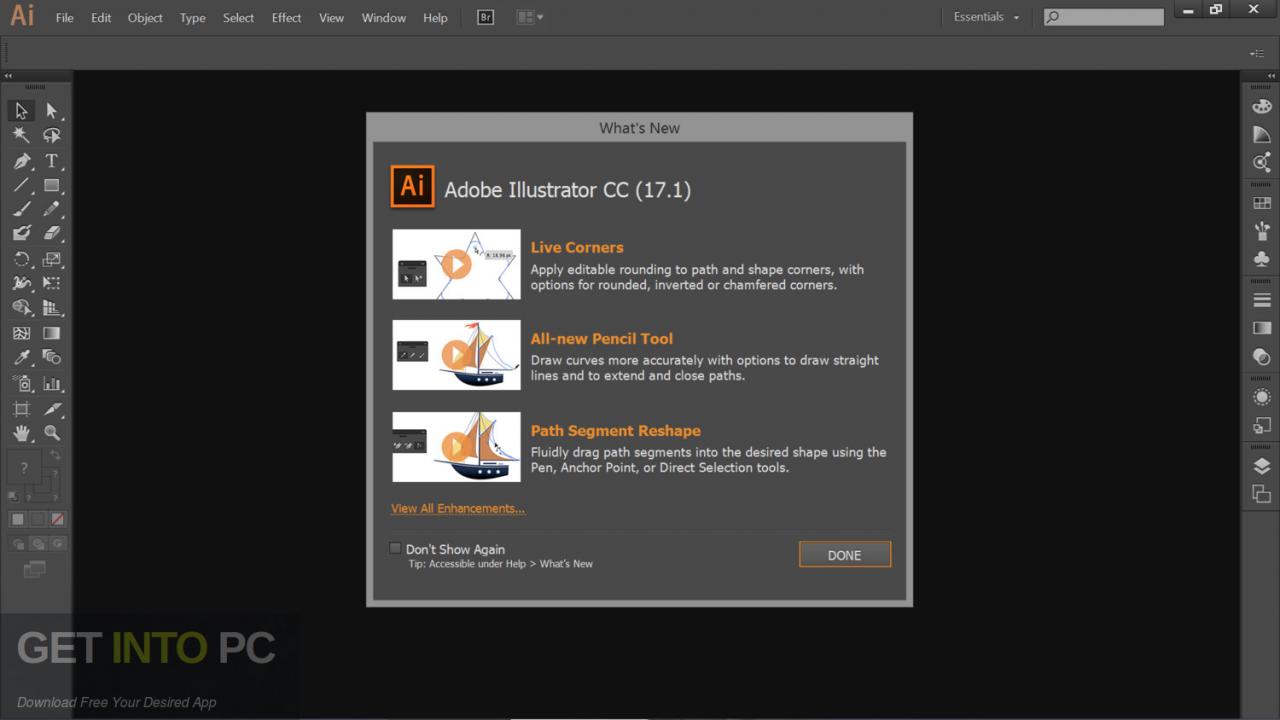Pick the Paintbrush tool
The height and width of the screenshot is (720, 1280).
[x=21, y=209]
